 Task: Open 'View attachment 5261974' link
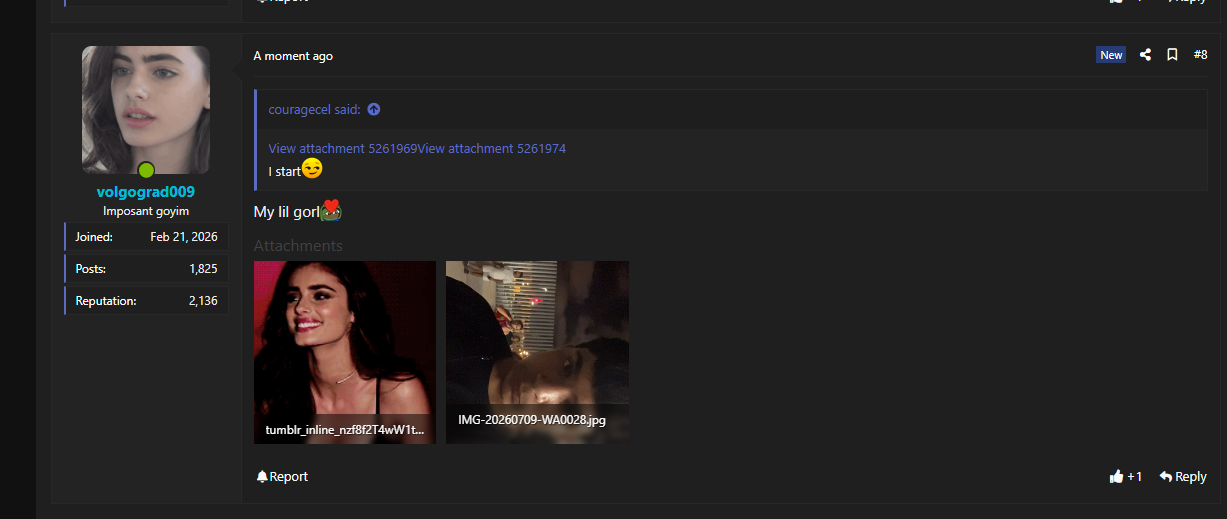coord(491,148)
